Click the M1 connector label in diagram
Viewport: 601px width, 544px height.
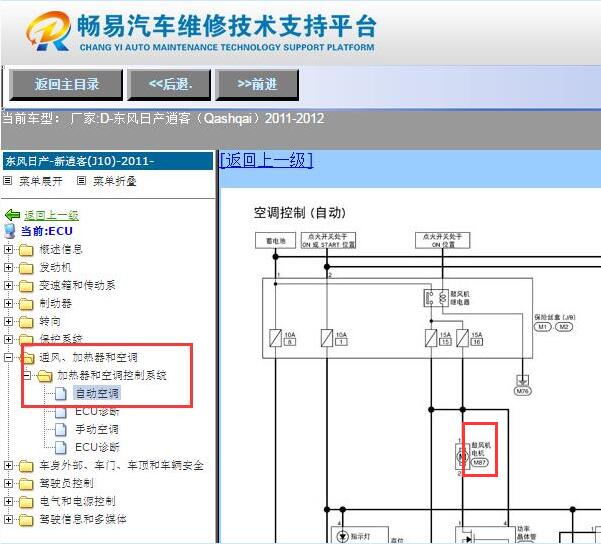coord(542,327)
